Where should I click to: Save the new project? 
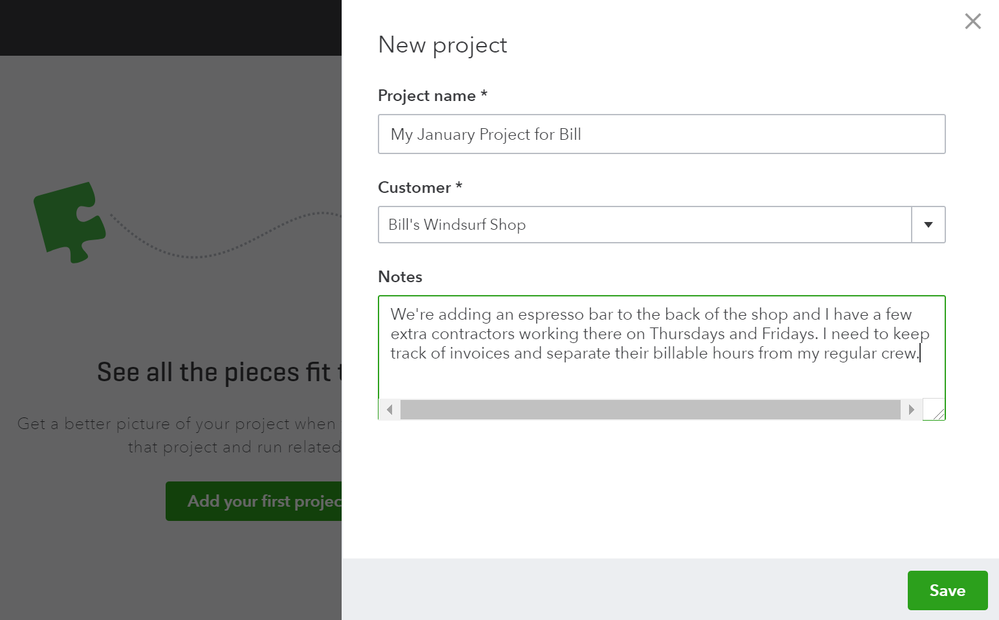click(x=946, y=590)
